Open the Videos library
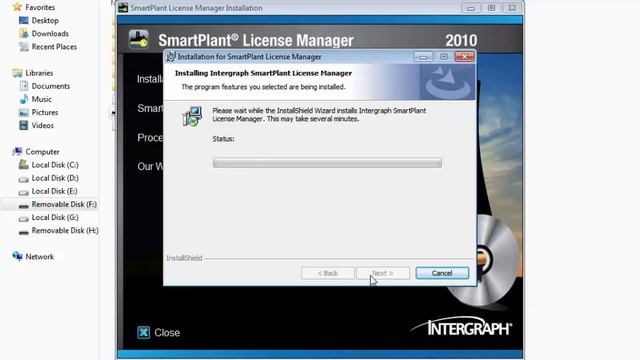 pos(42,125)
